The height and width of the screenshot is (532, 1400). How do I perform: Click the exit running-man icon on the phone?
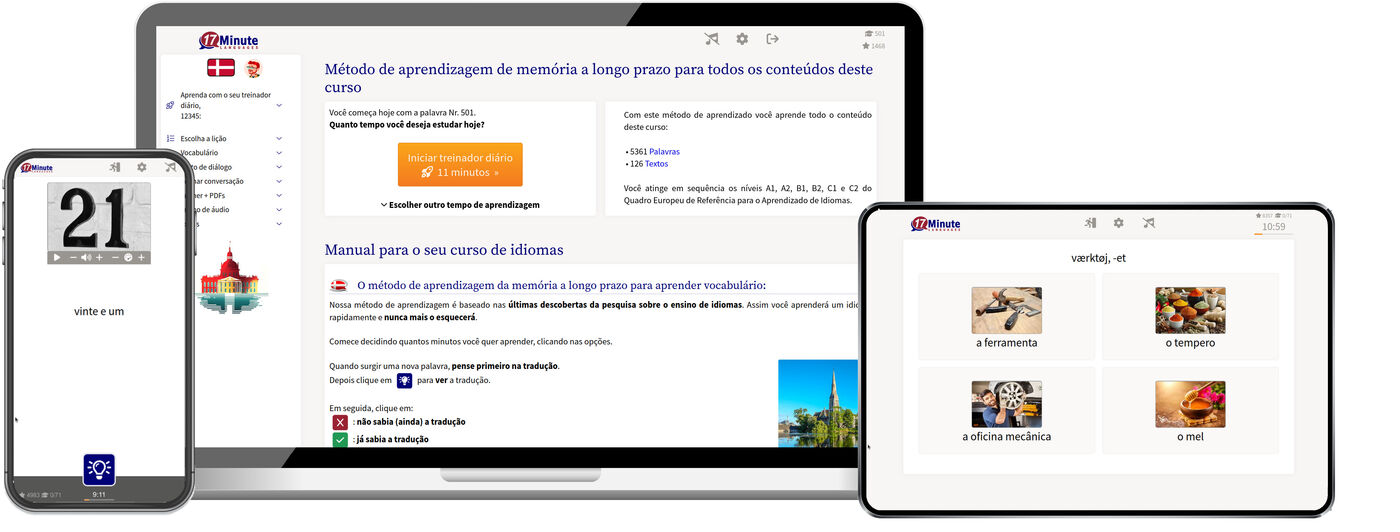(x=115, y=168)
